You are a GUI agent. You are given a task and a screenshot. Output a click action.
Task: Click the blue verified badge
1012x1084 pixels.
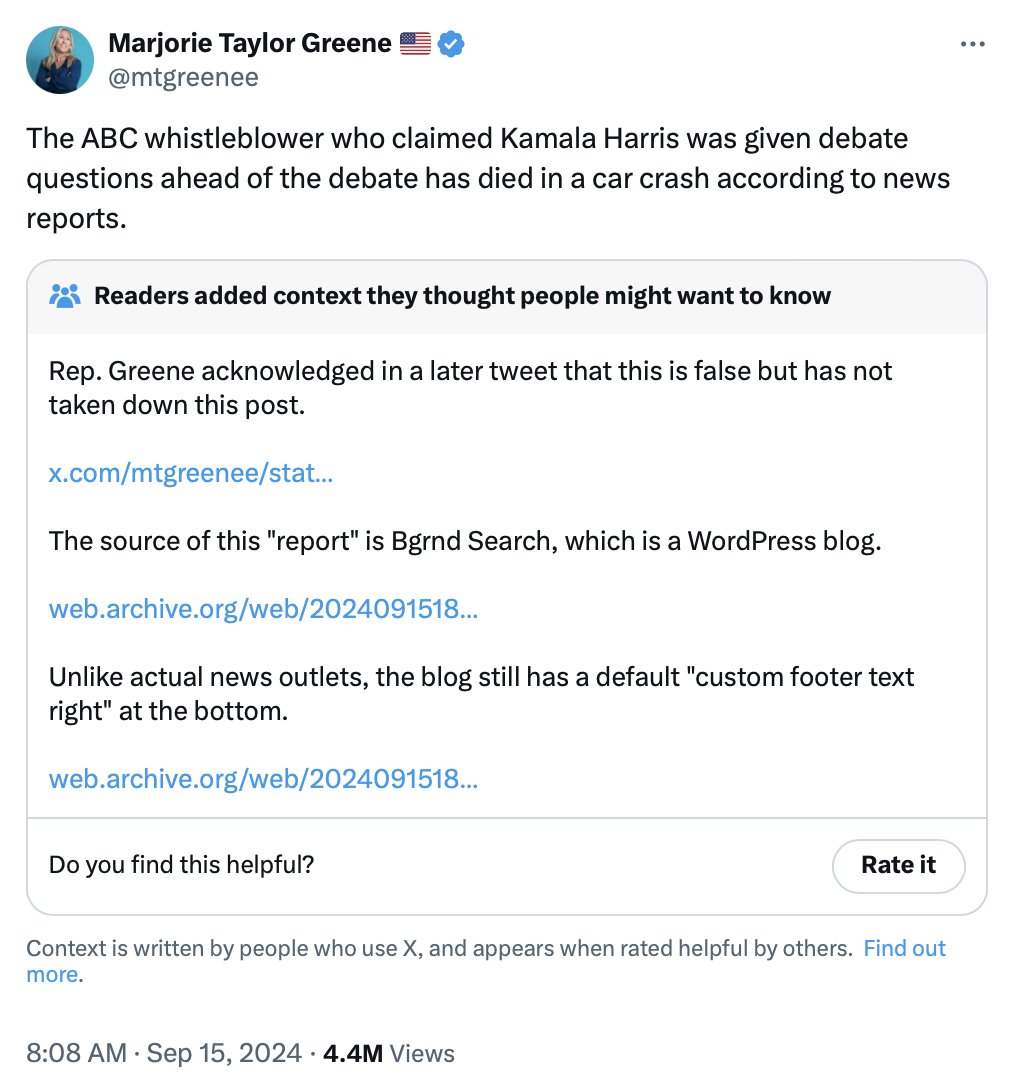tap(451, 43)
